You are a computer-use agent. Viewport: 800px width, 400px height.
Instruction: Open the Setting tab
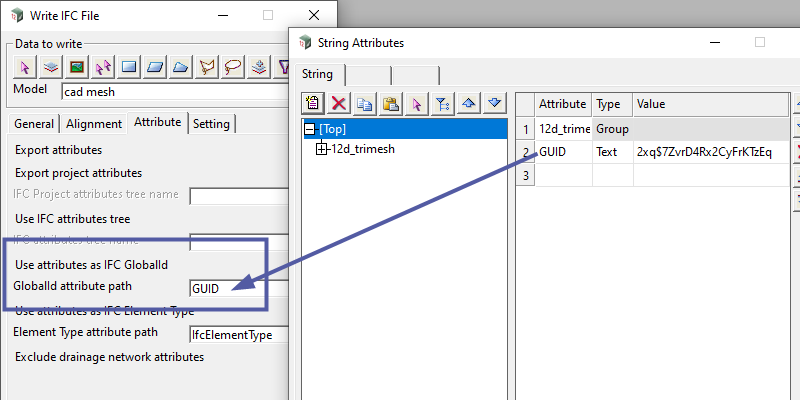pyautogui.click(x=212, y=124)
